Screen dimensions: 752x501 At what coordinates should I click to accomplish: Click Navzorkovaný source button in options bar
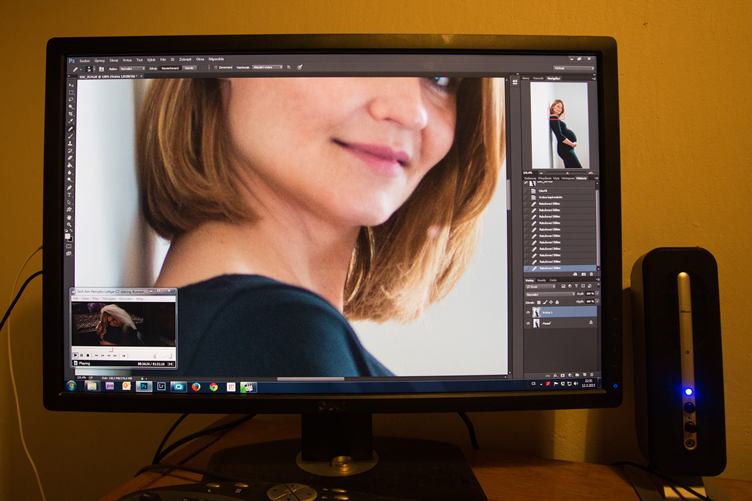[x=171, y=68]
